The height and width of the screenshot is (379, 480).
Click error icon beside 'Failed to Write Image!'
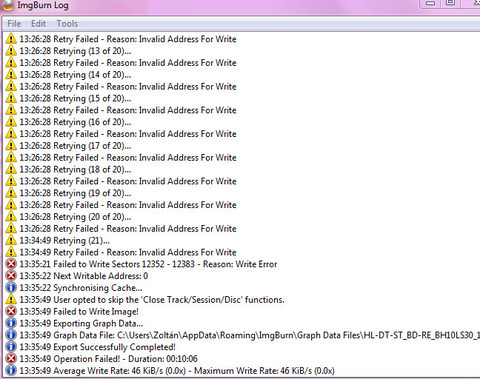11,311
